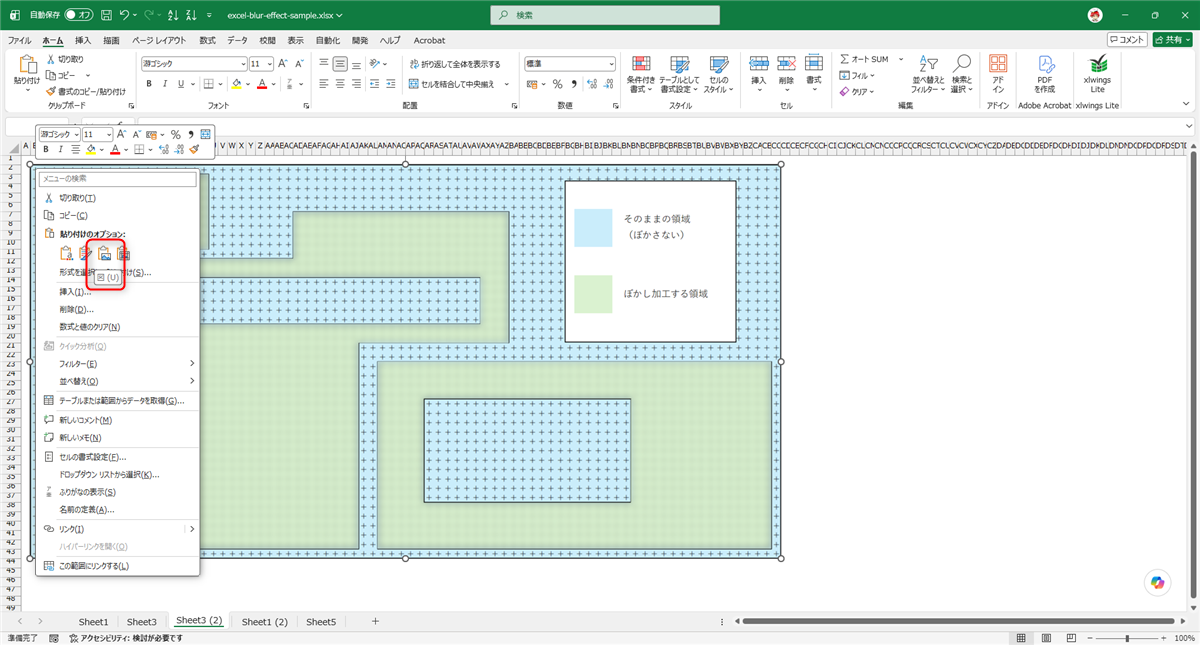Open the 游ゴシック font name dropdown
This screenshot has width=1200, height=645.
pos(243,63)
